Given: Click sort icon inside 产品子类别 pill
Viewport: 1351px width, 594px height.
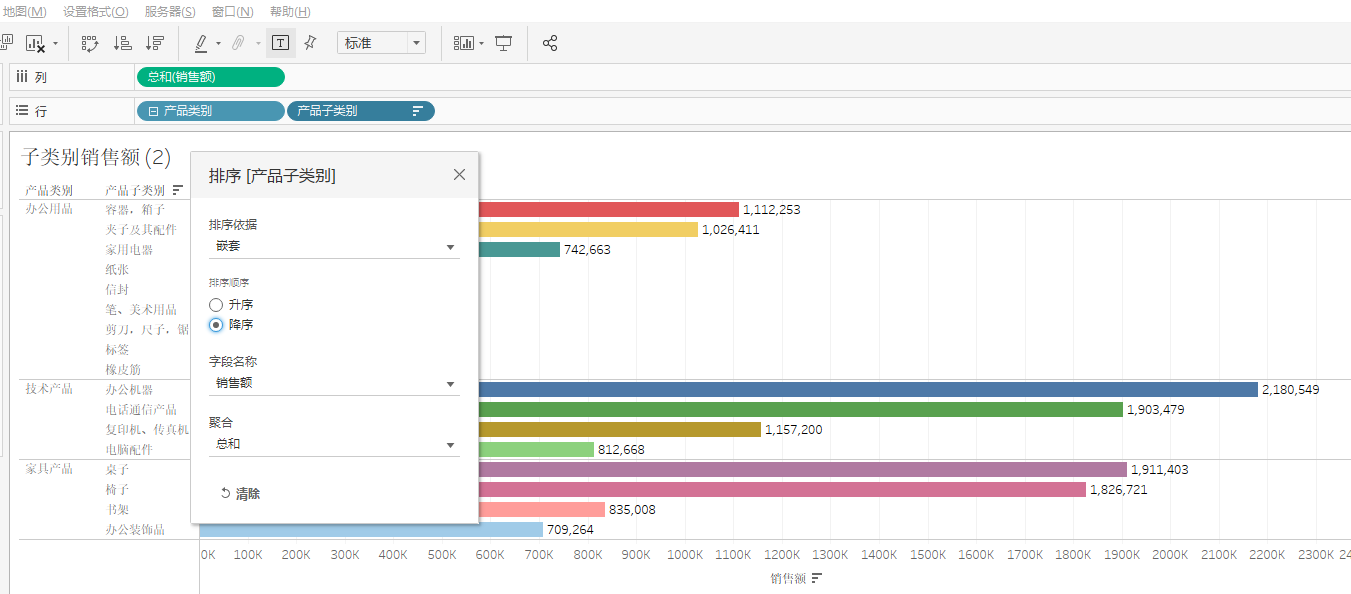Looking at the screenshot, I should pyautogui.click(x=418, y=111).
